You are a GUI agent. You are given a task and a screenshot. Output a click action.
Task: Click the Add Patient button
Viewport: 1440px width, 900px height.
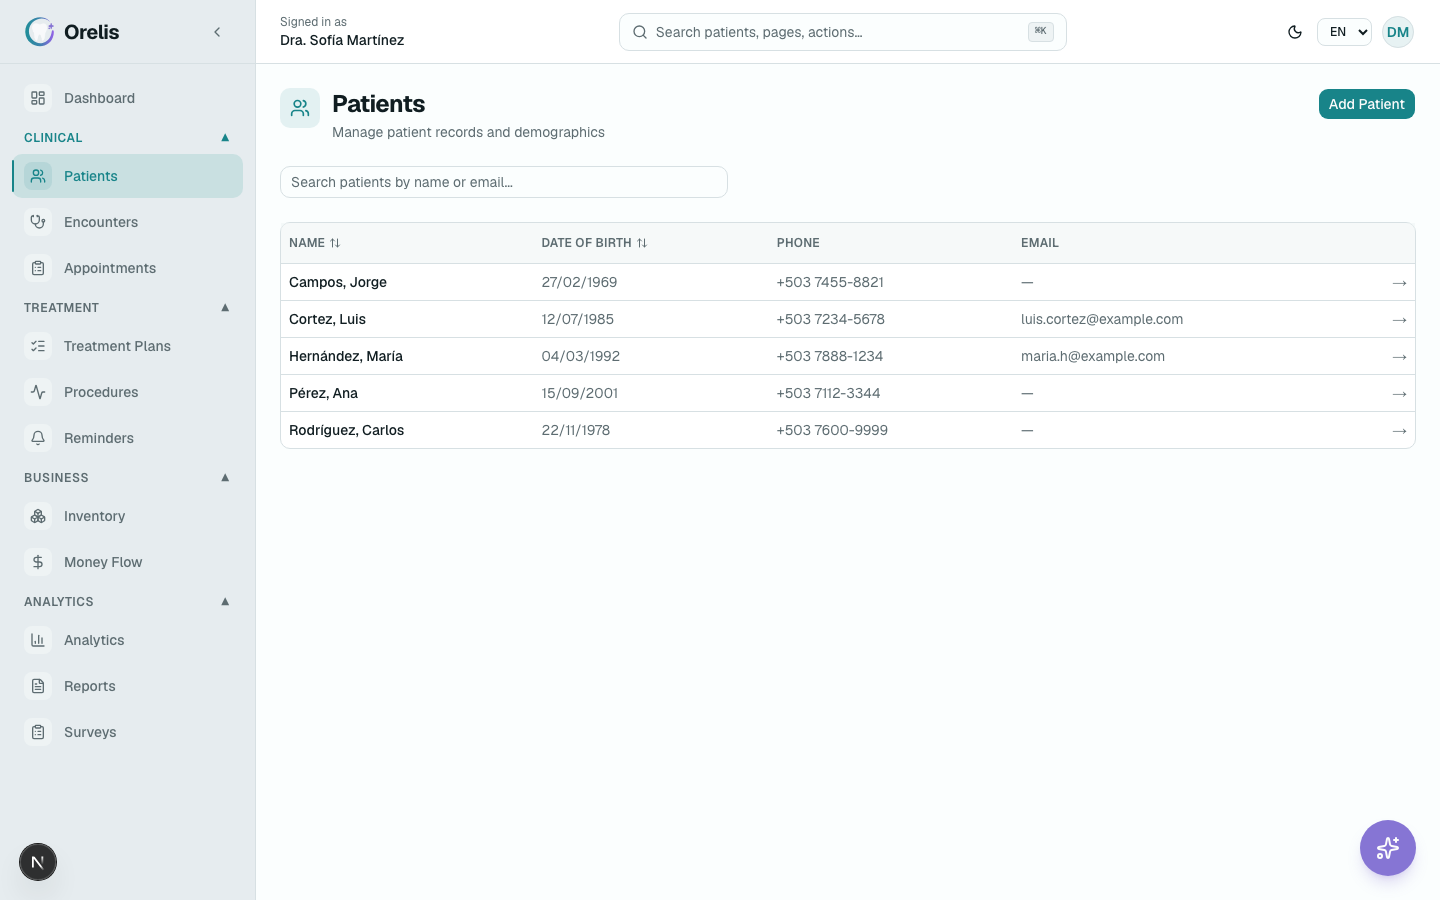(x=1366, y=104)
